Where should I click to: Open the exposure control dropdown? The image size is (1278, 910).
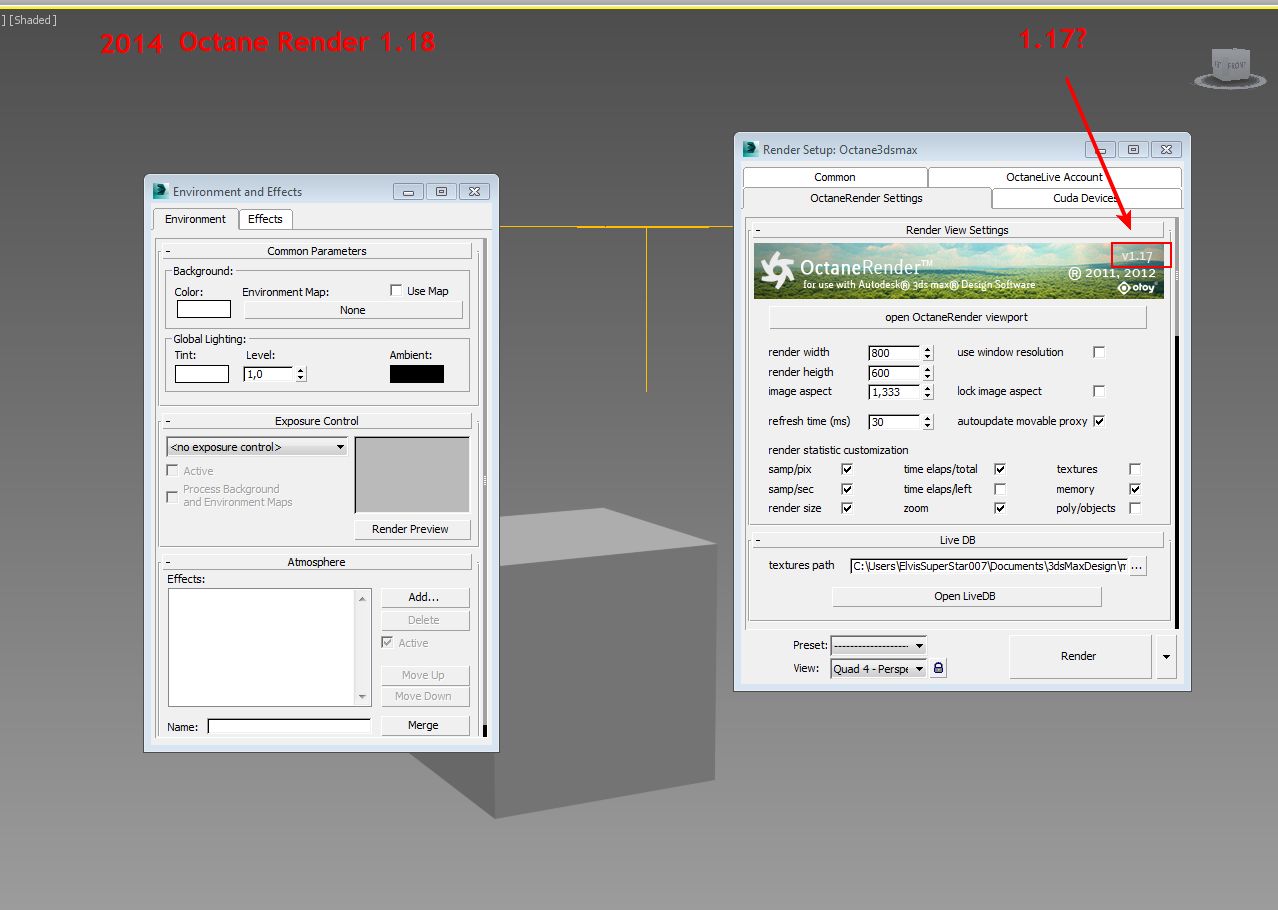(257, 447)
